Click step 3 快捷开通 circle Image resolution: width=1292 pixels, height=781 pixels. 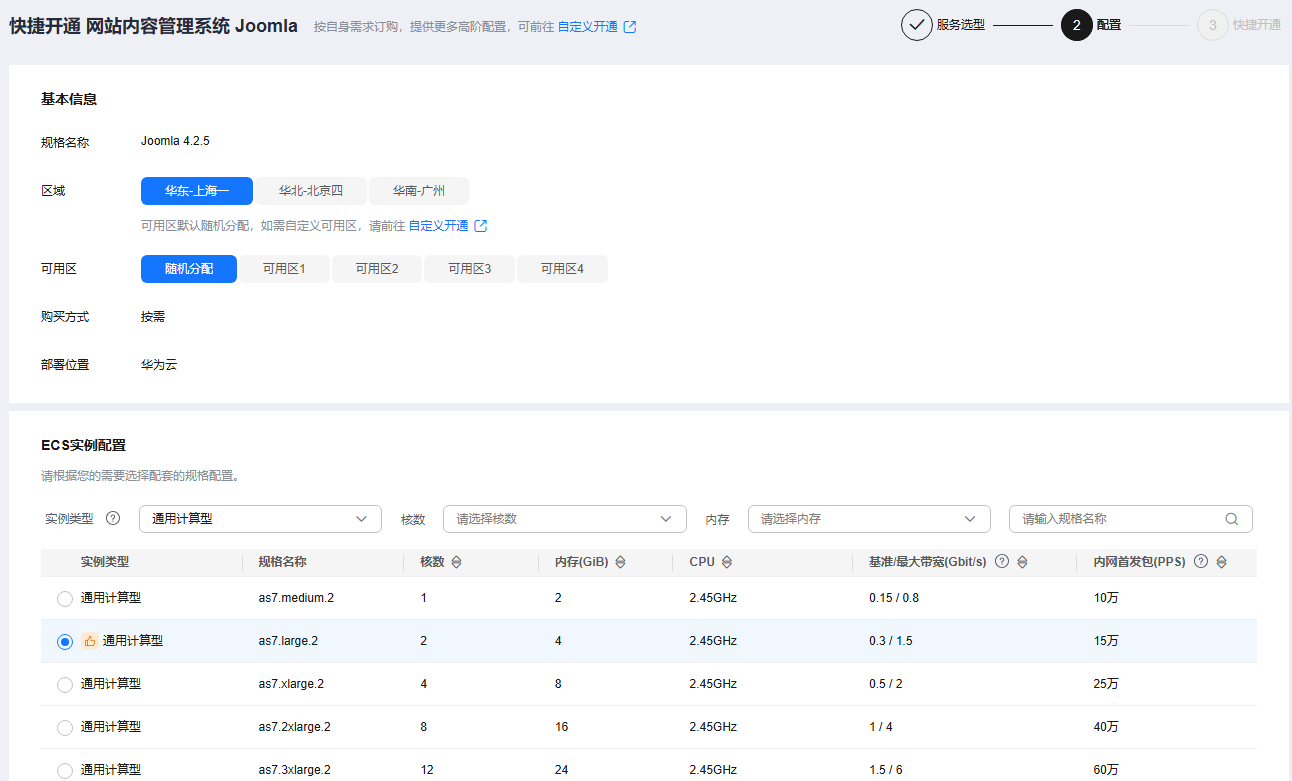coord(1213,25)
